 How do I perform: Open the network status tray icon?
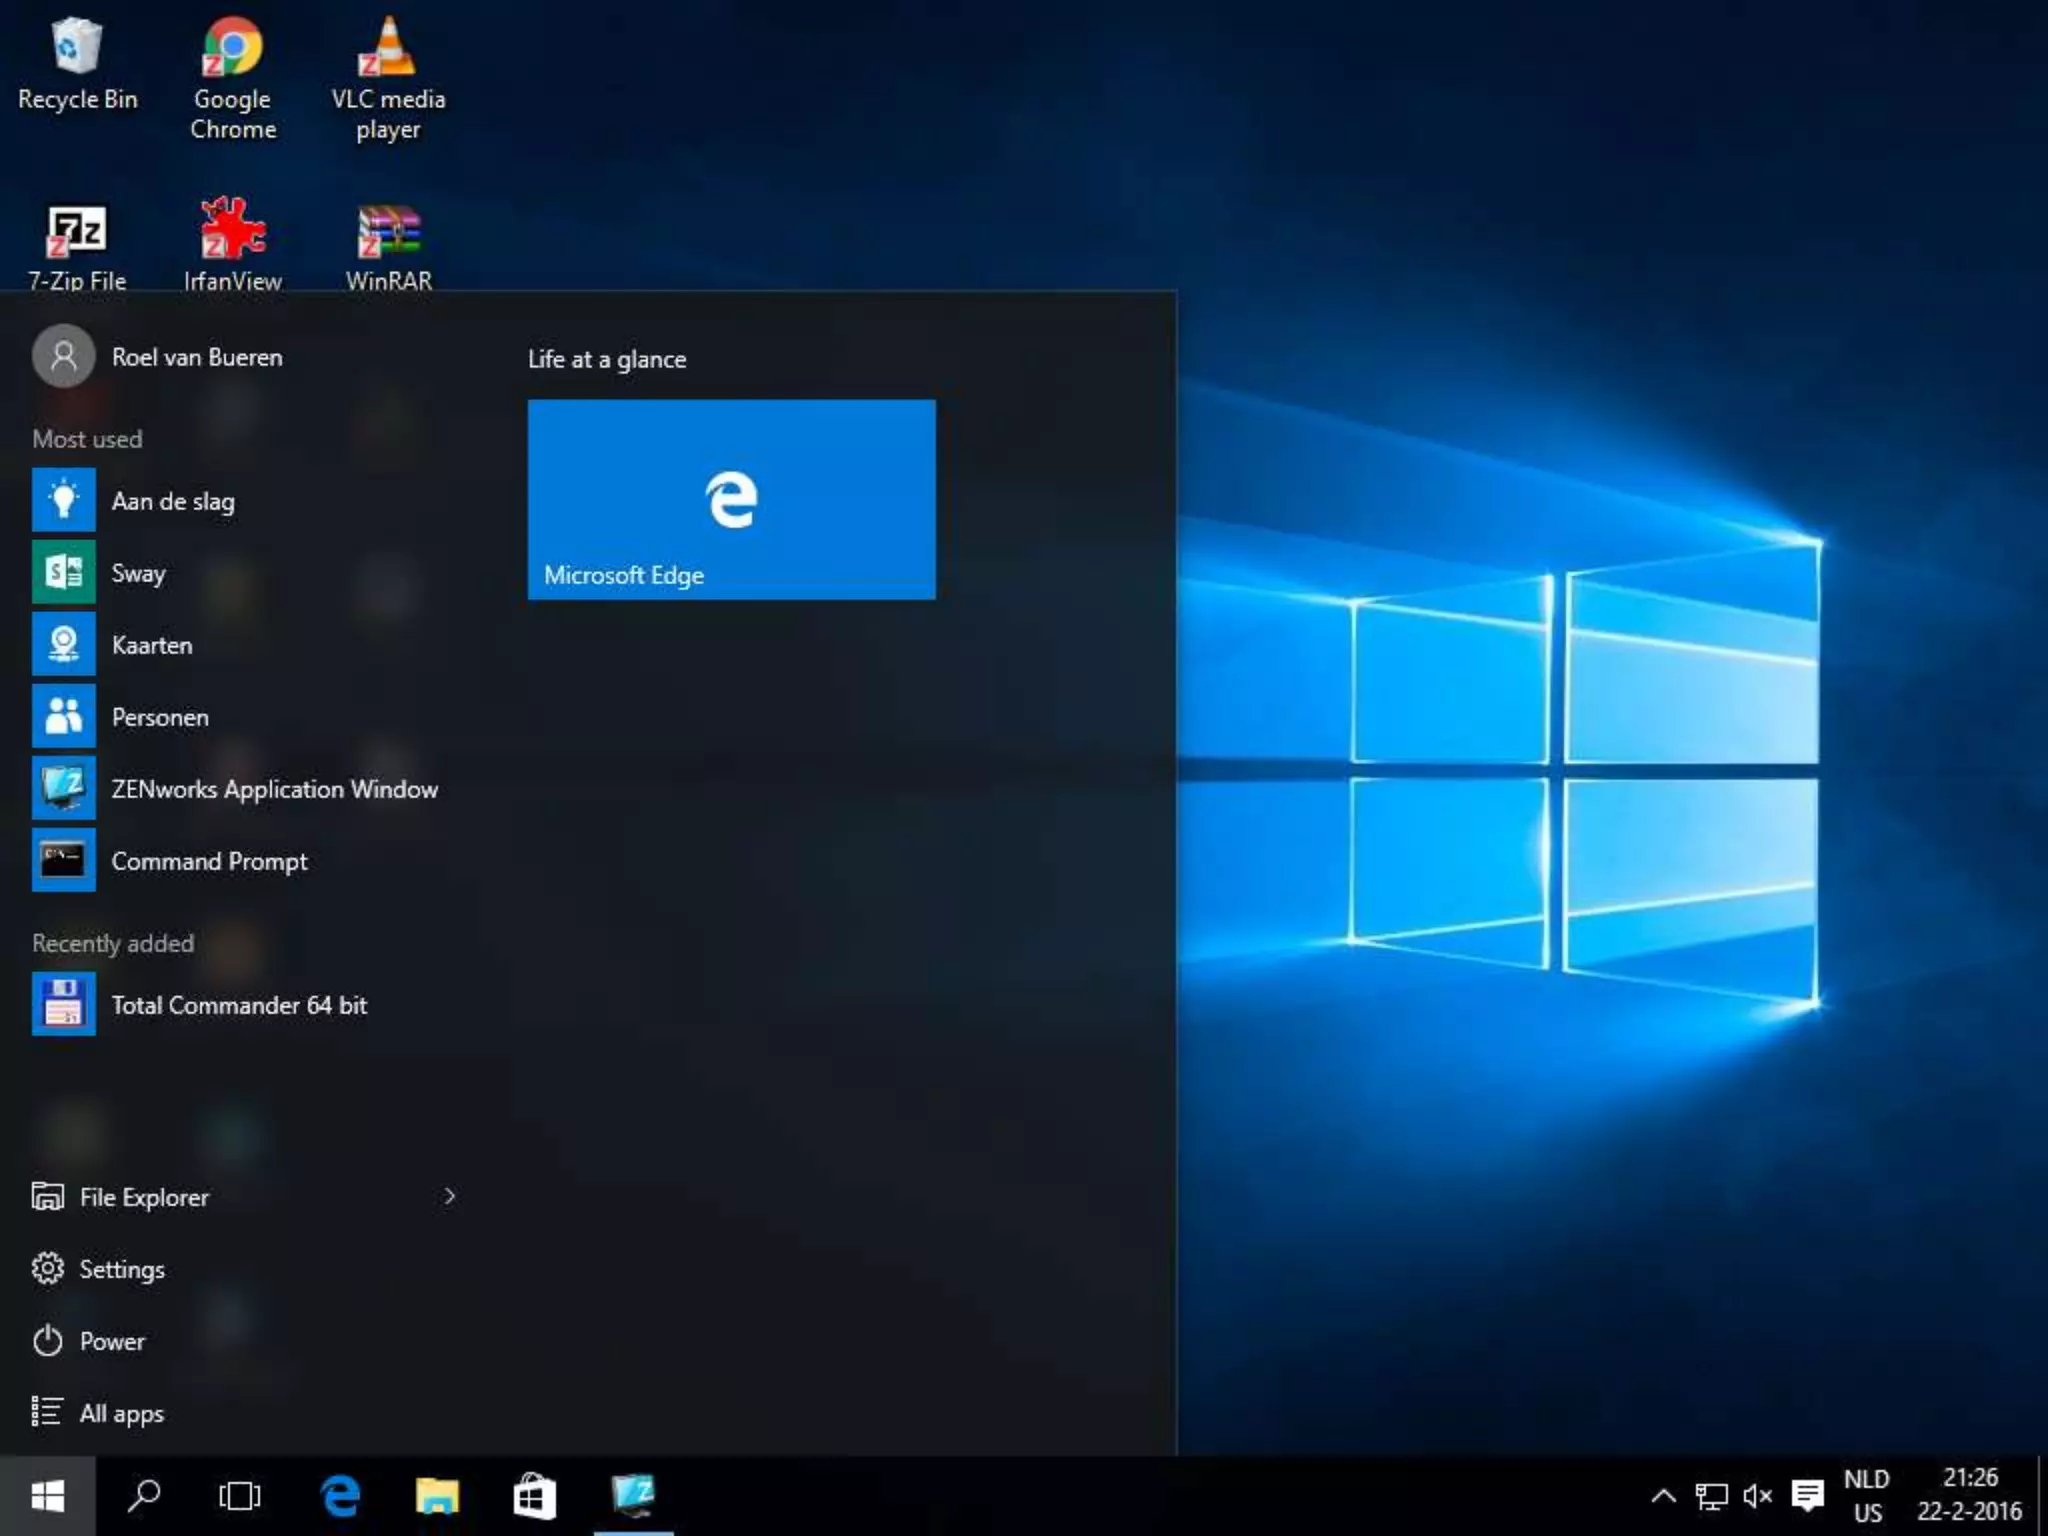pyautogui.click(x=1711, y=1496)
